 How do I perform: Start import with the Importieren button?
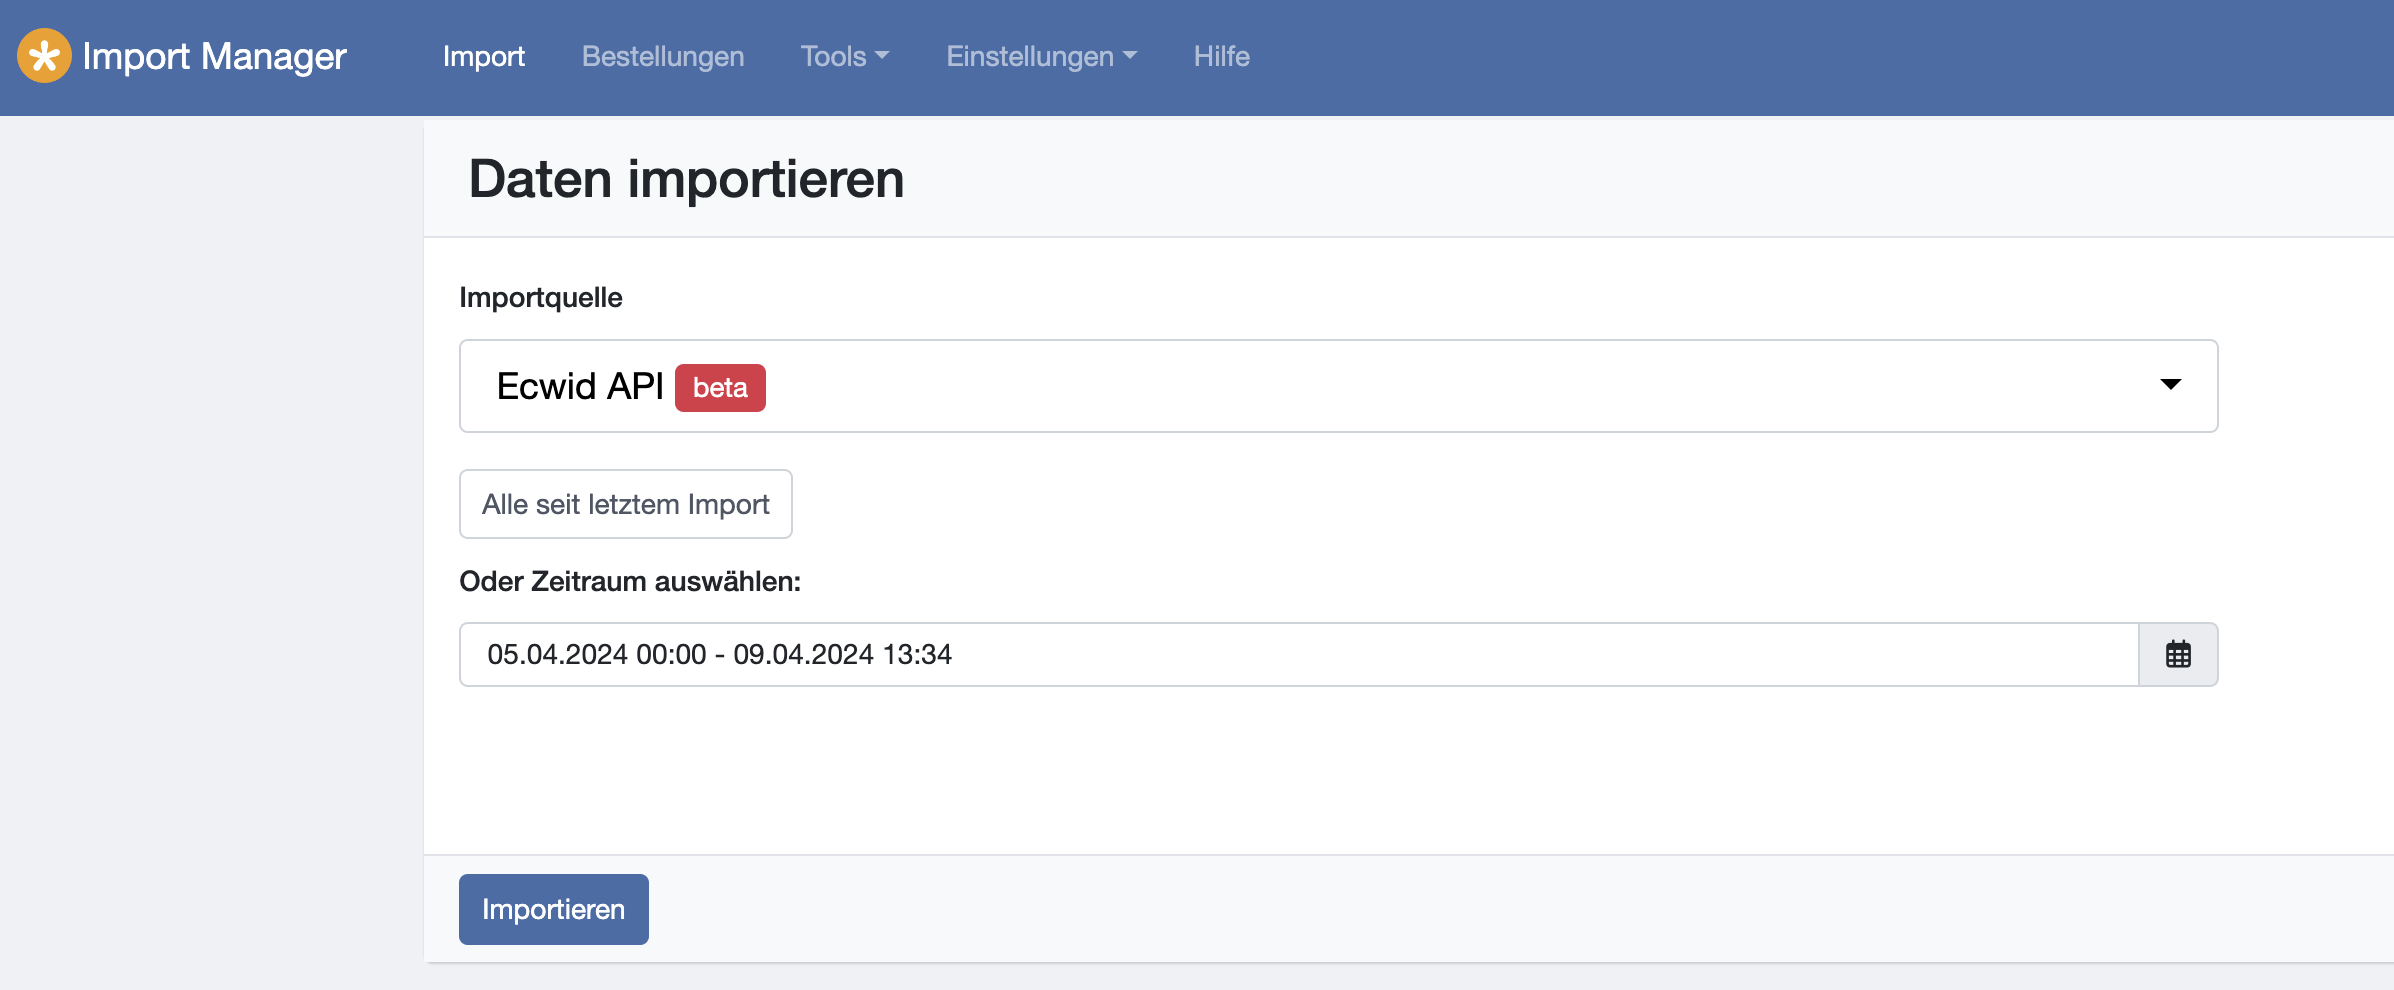point(553,909)
